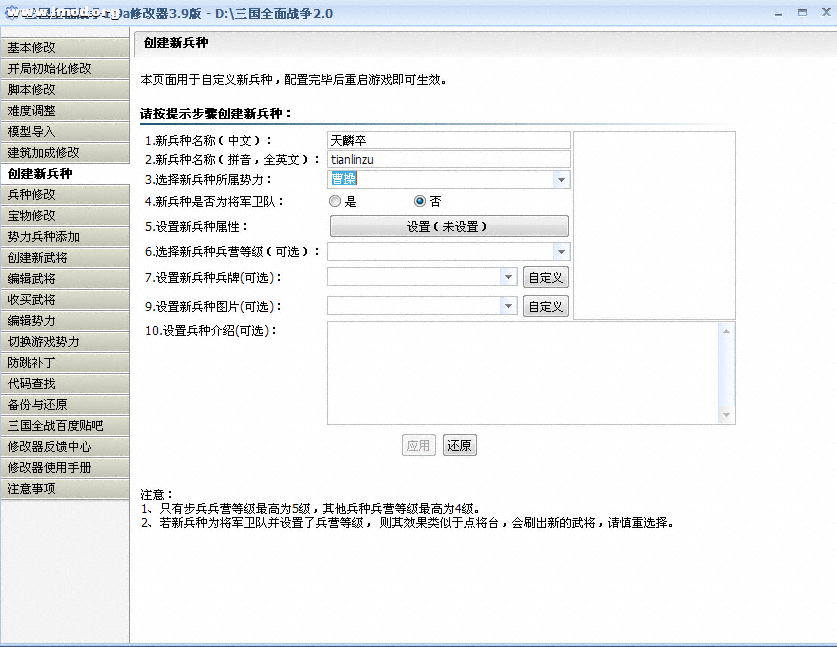This screenshot has width=837, height=647.
Task: Select the 否 radio button
Action: (x=420, y=201)
